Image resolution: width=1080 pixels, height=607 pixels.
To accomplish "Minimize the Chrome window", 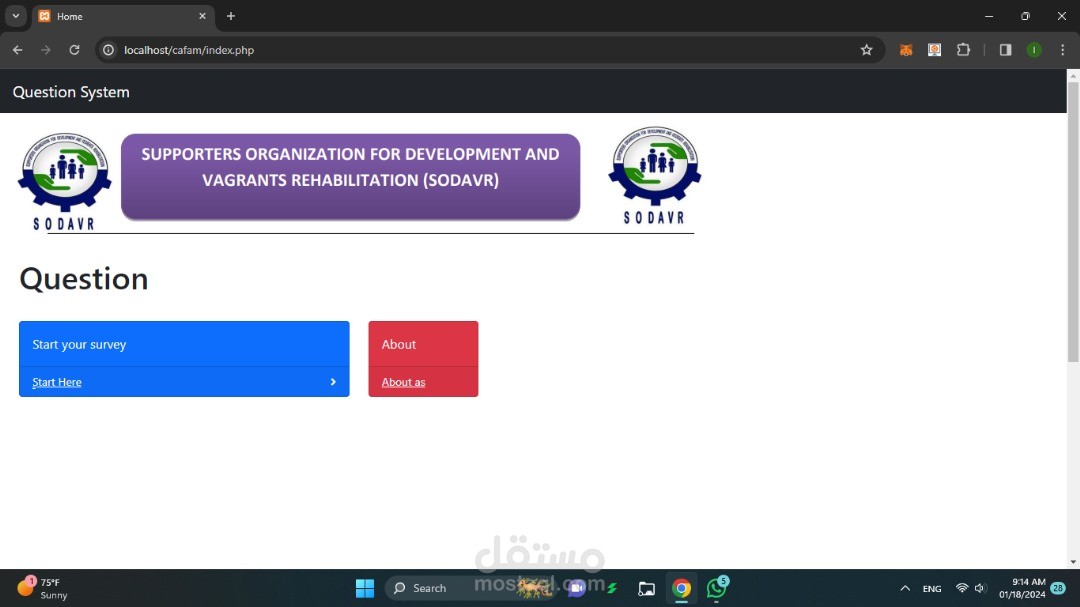I will tap(989, 16).
